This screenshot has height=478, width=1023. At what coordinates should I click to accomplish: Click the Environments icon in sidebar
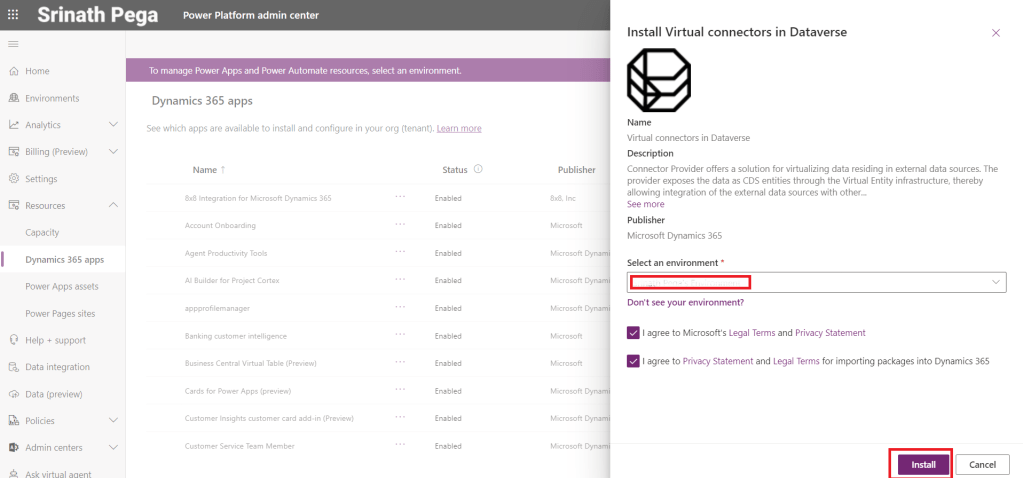pyautogui.click(x=14, y=98)
